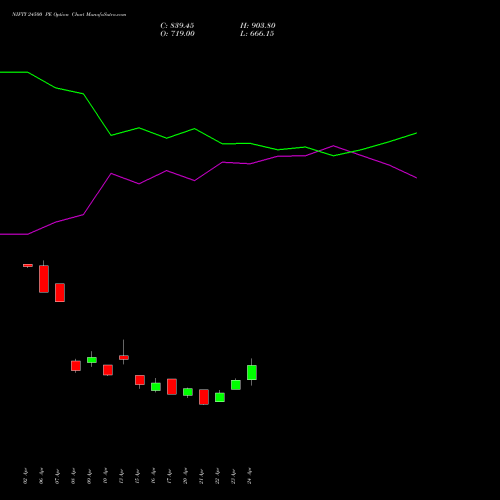Select the green candle above 24 Apr
Image resolution: width=500 pixels, height=500 pixels.
click(252, 372)
